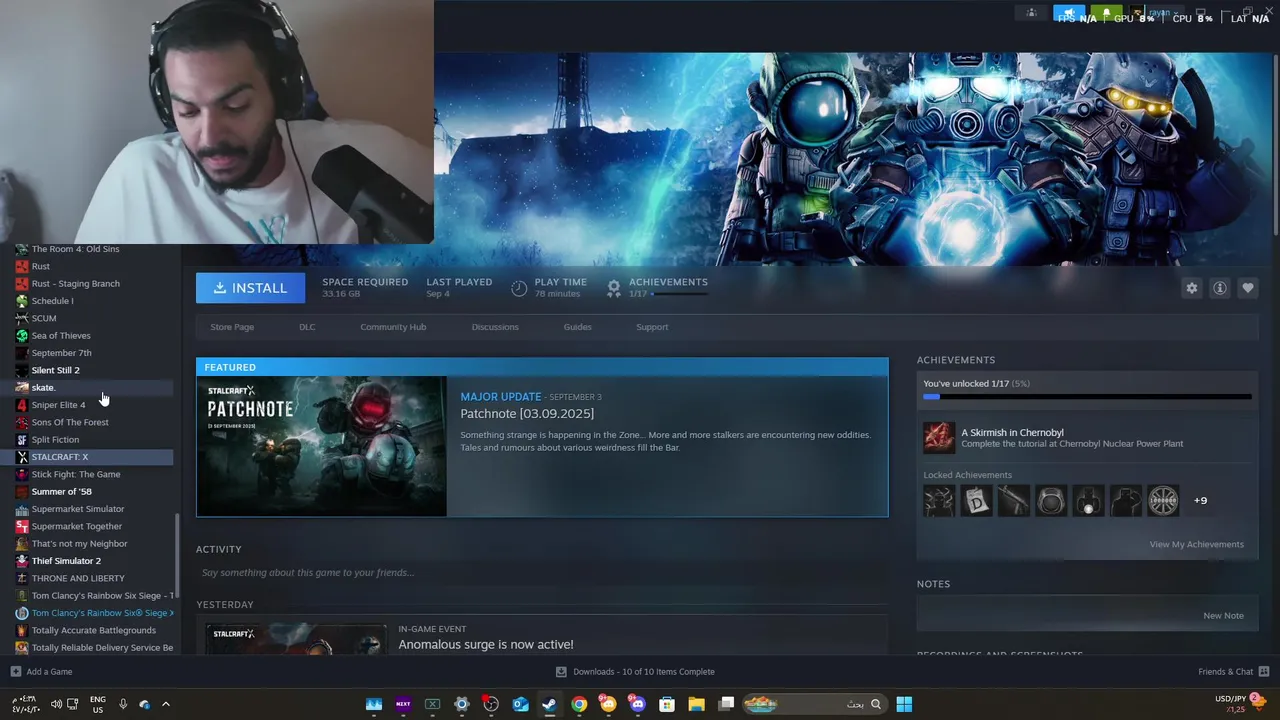Add STALCRAFT: X to favorites with heart
Screen dimensions: 1280x720
(1247, 288)
